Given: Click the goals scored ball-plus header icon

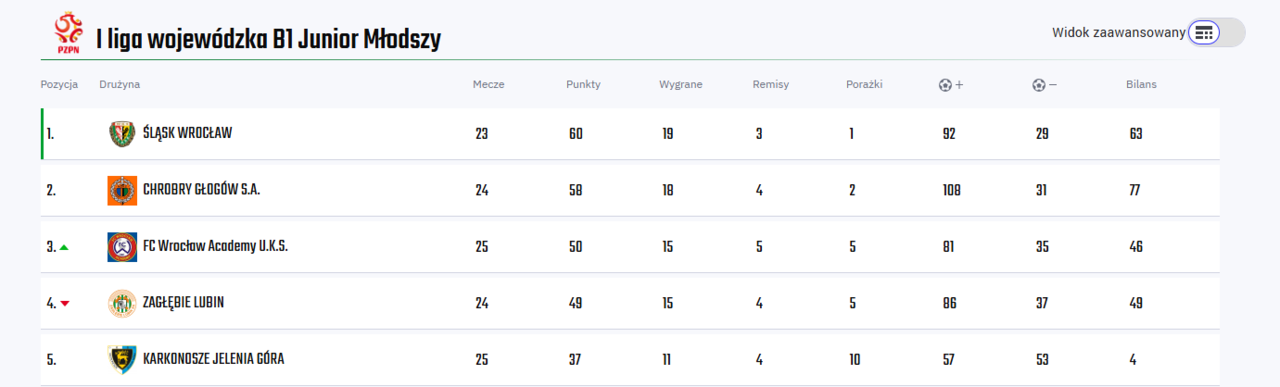Looking at the screenshot, I should point(951,85).
